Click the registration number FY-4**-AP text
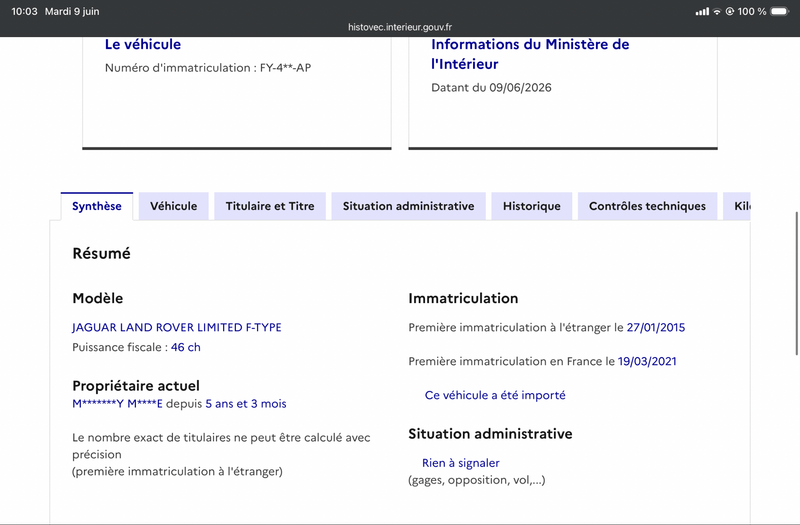 [x=285, y=68]
